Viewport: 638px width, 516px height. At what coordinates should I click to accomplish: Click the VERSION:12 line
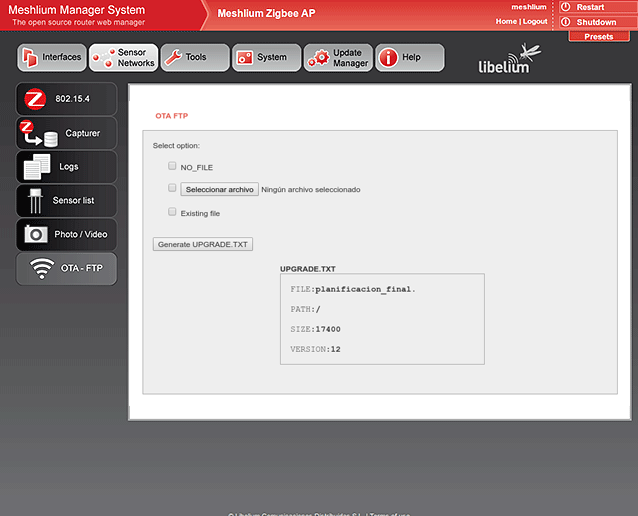pos(315,349)
